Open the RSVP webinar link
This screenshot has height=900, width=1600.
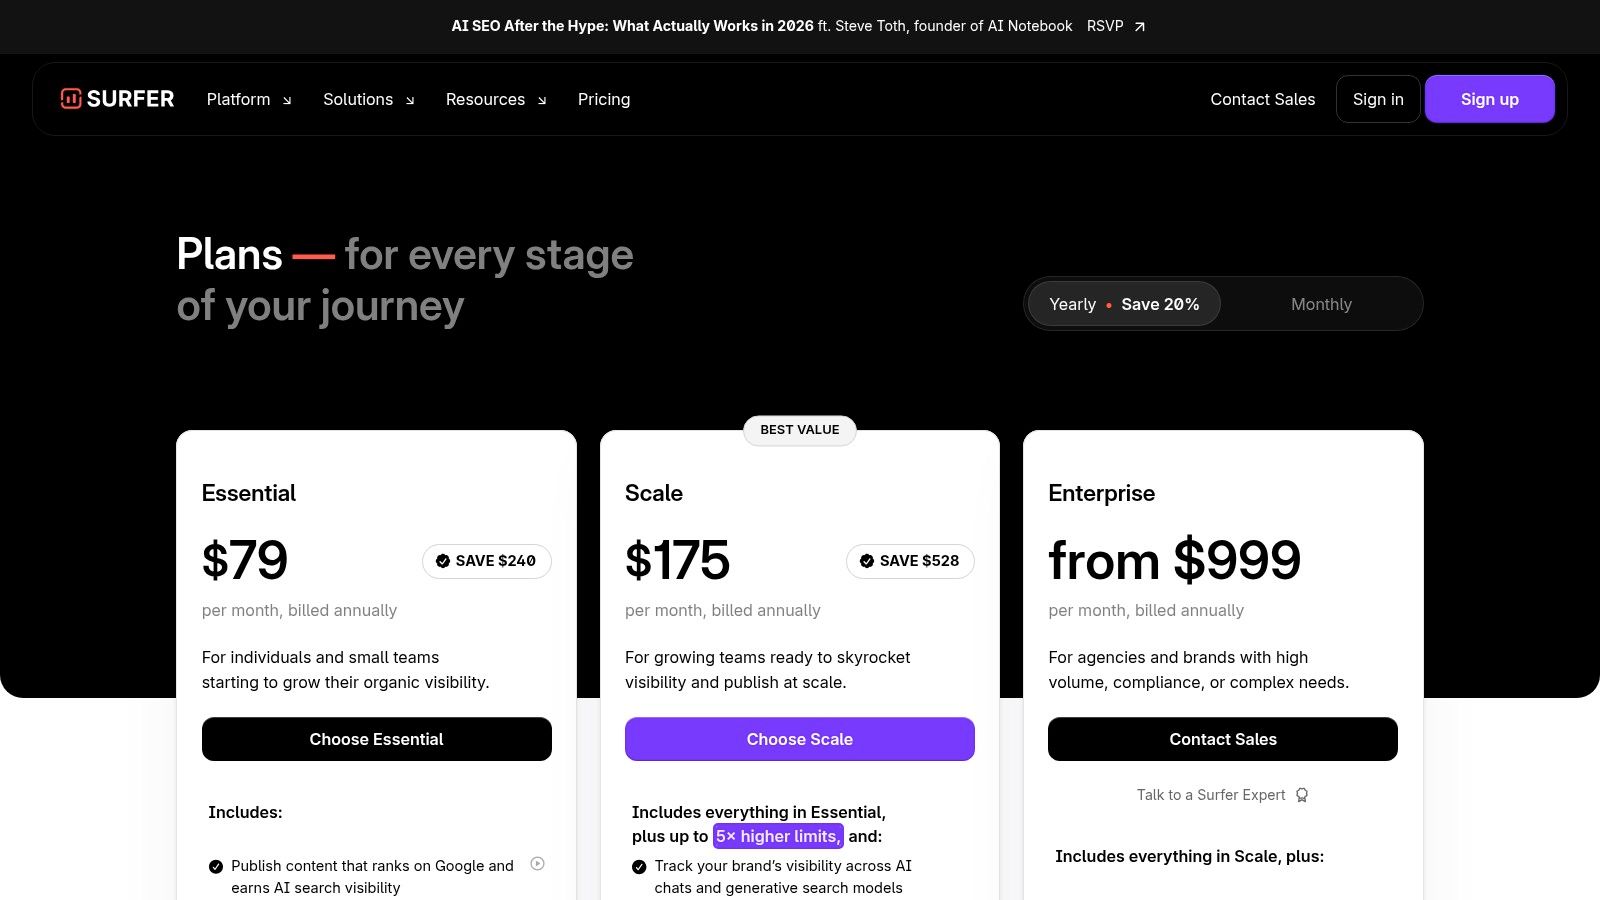point(1104,26)
